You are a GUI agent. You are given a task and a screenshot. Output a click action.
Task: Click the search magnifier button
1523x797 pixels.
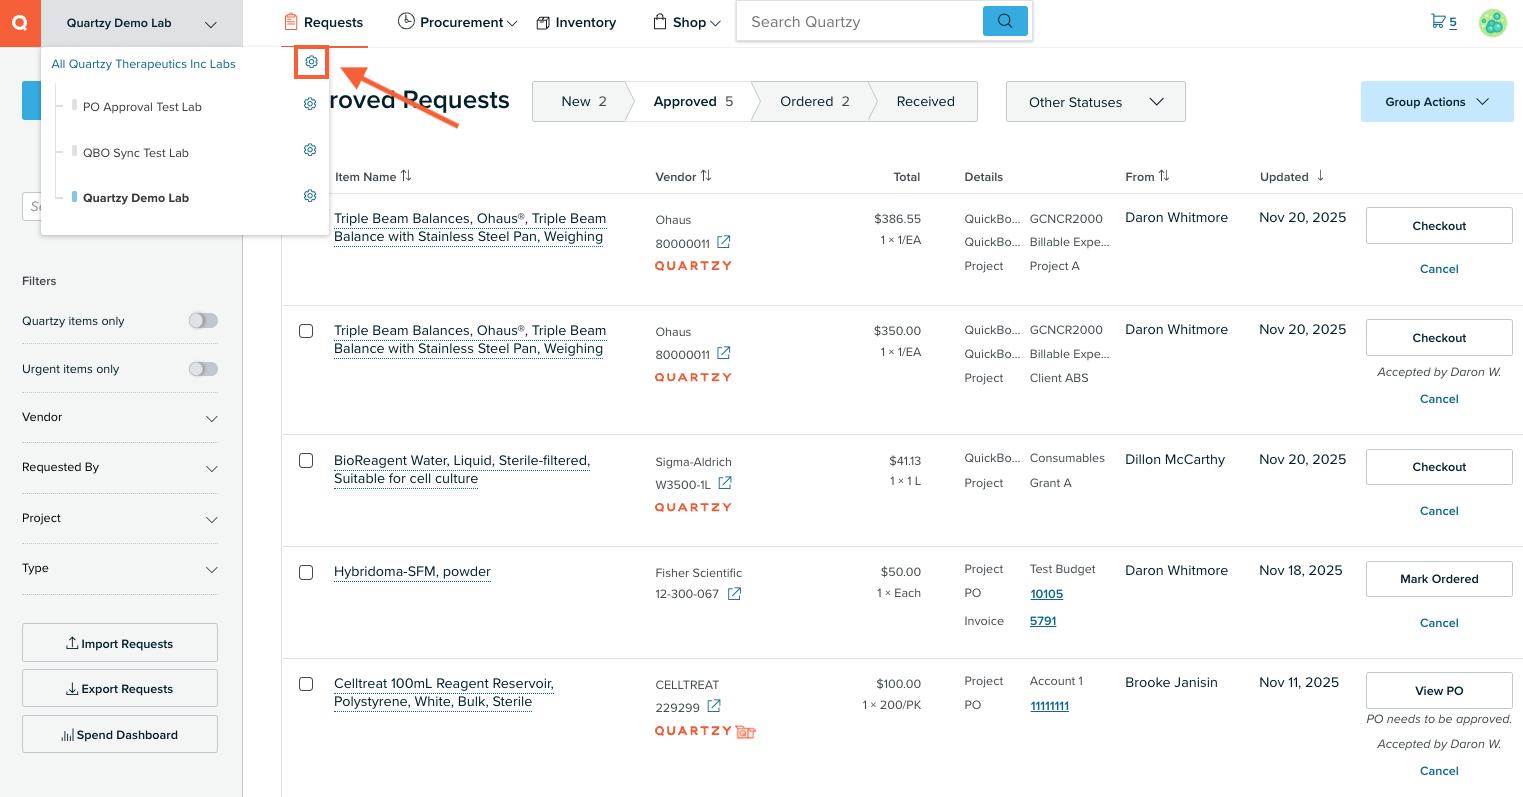point(1005,21)
